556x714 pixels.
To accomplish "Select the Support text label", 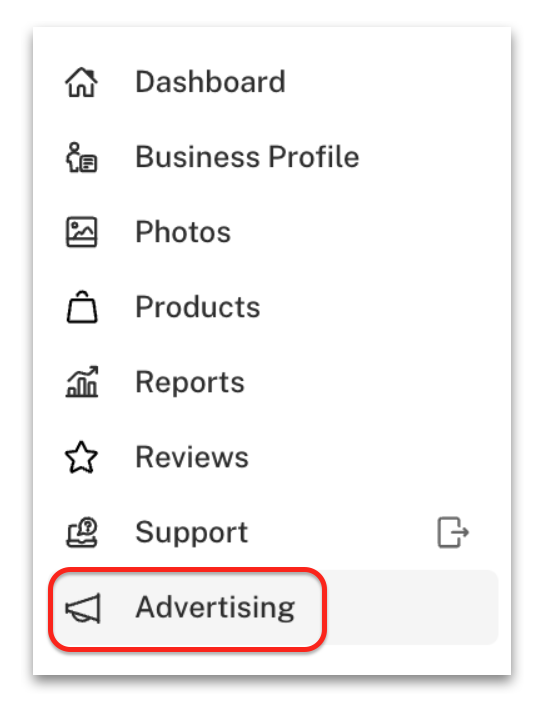I will coord(192,533).
